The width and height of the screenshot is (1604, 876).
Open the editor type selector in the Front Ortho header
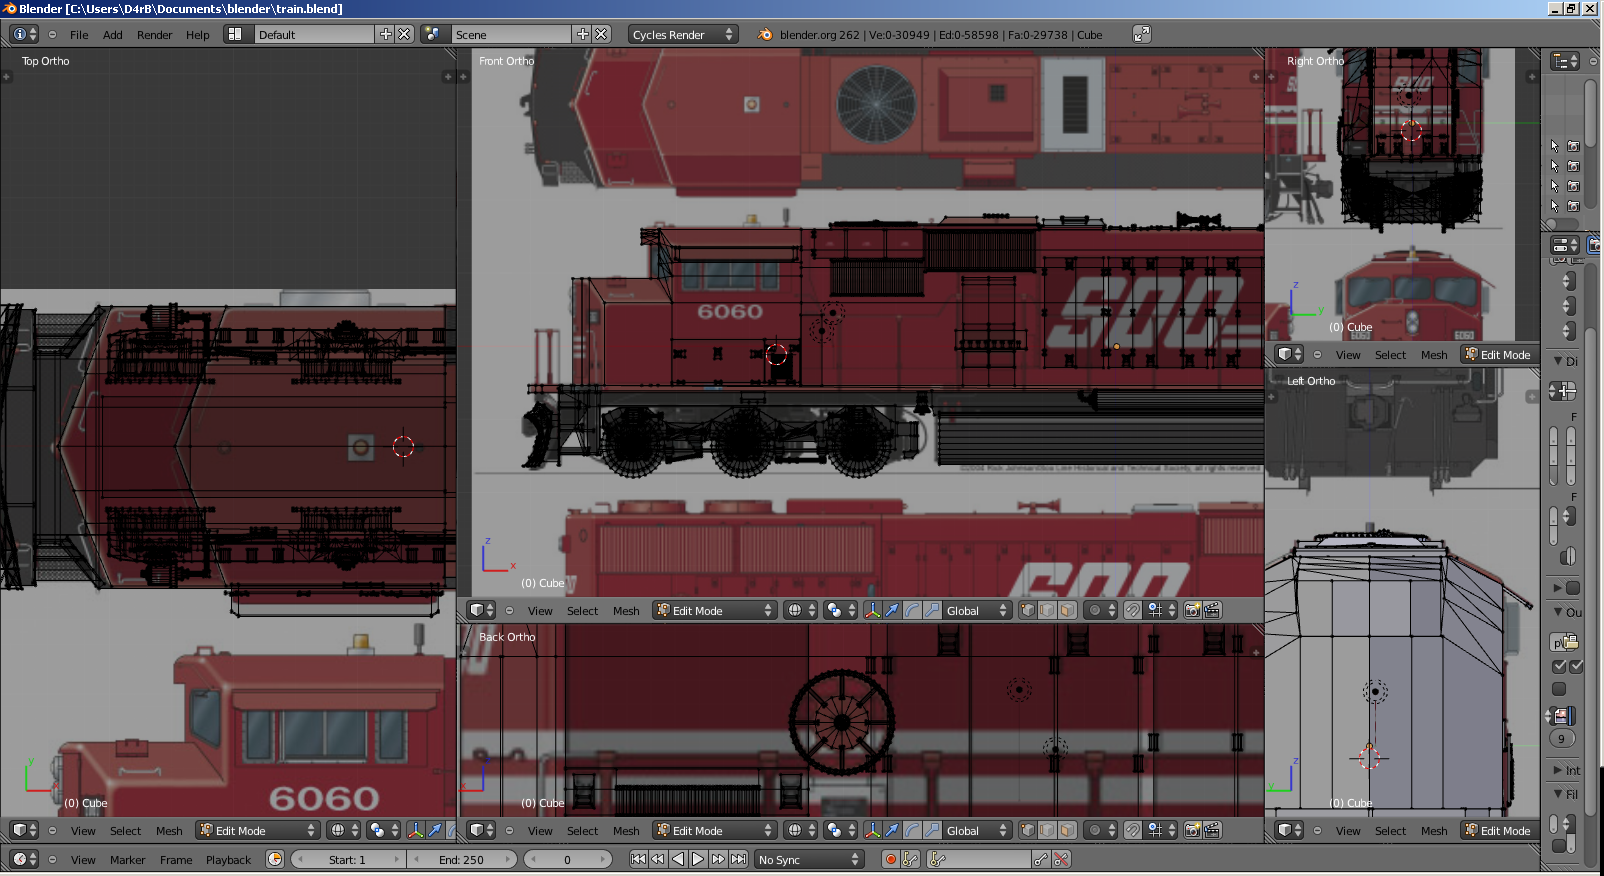point(482,610)
